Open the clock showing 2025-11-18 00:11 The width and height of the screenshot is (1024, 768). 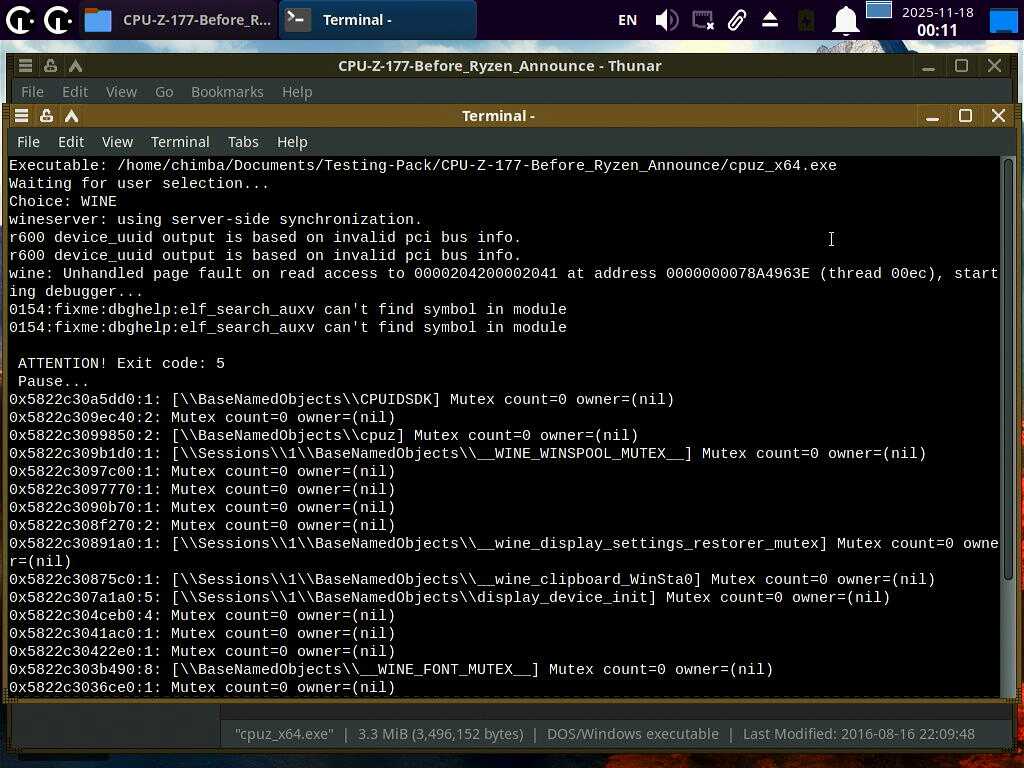[937, 21]
